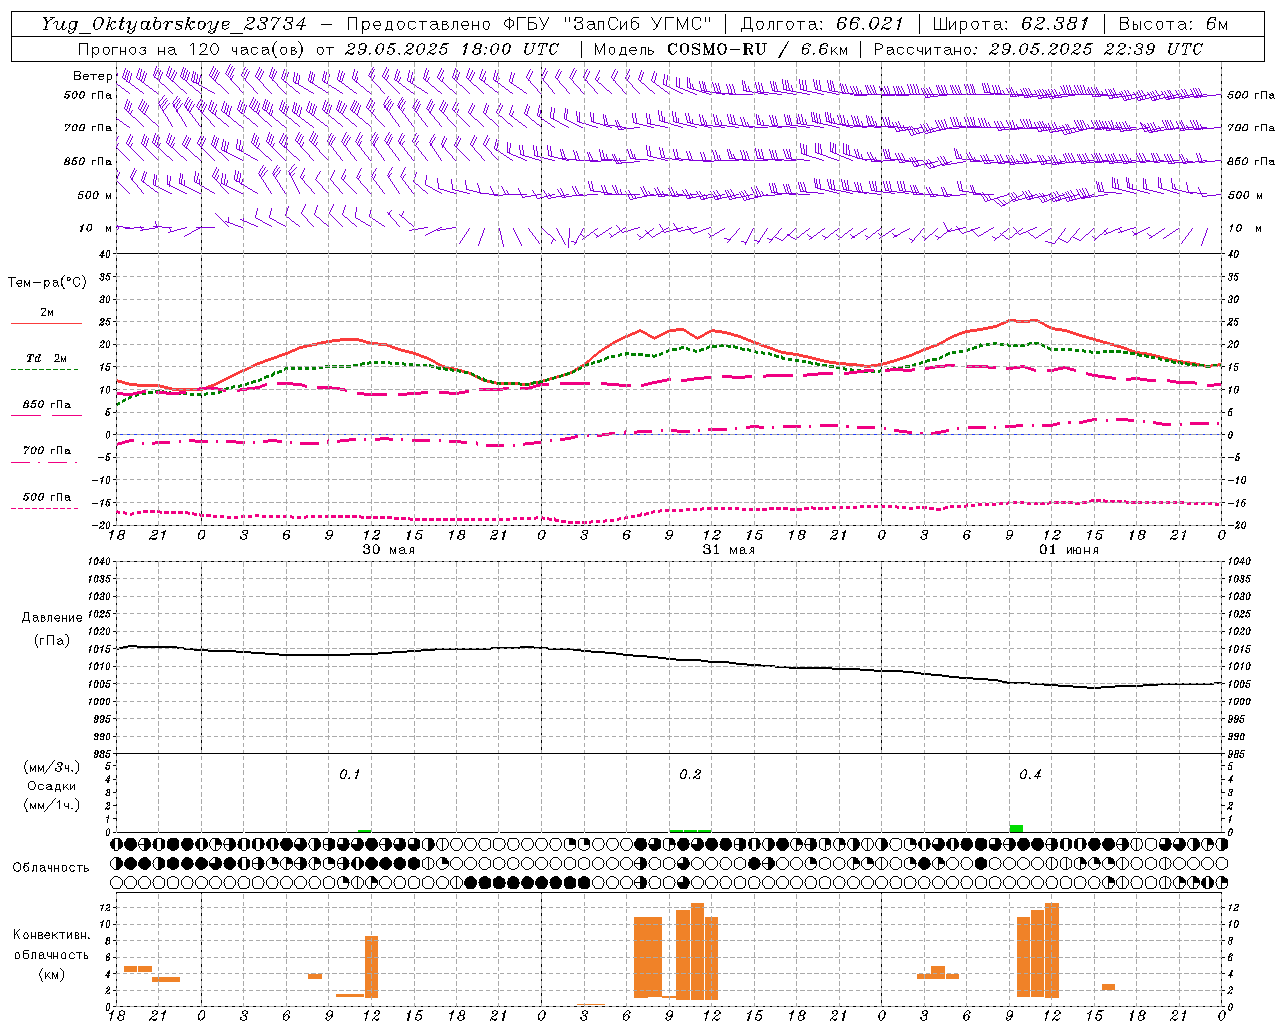1280x1024 pixels.
Task: Click the Осадки precipitation label
Action: 52,786
